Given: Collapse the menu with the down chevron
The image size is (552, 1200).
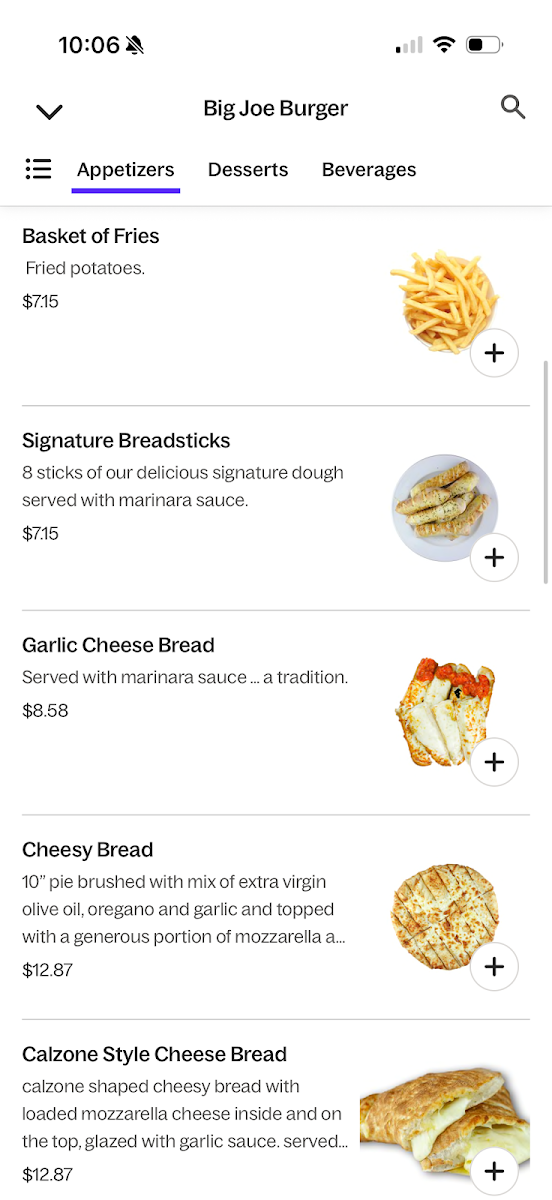Looking at the screenshot, I should coord(49,111).
